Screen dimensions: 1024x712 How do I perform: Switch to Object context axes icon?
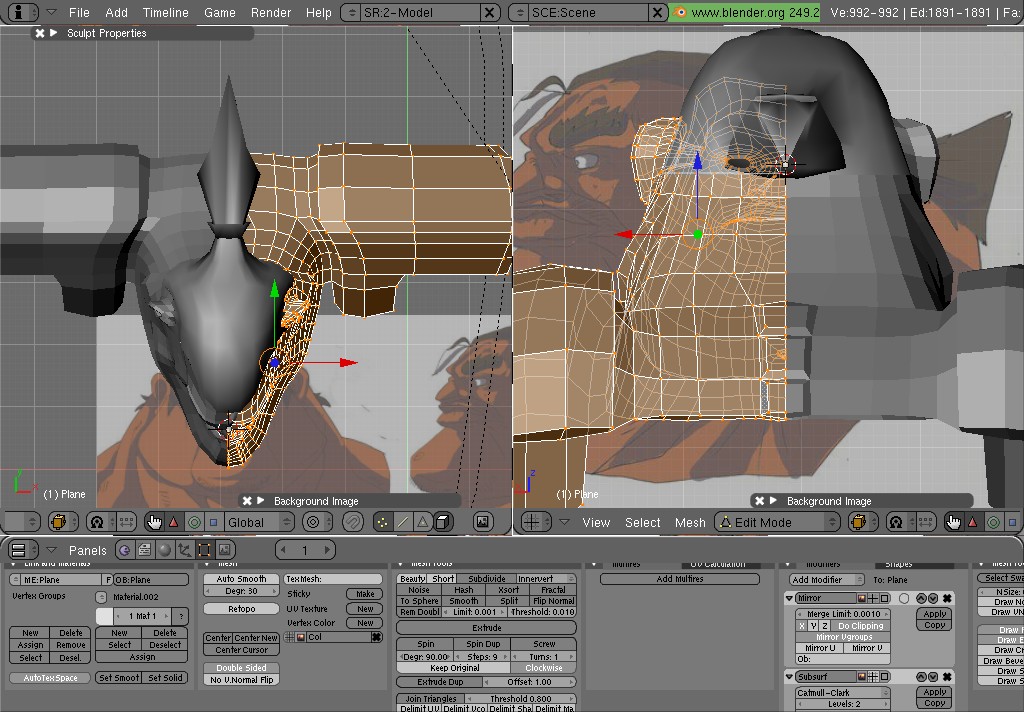click(x=185, y=550)
